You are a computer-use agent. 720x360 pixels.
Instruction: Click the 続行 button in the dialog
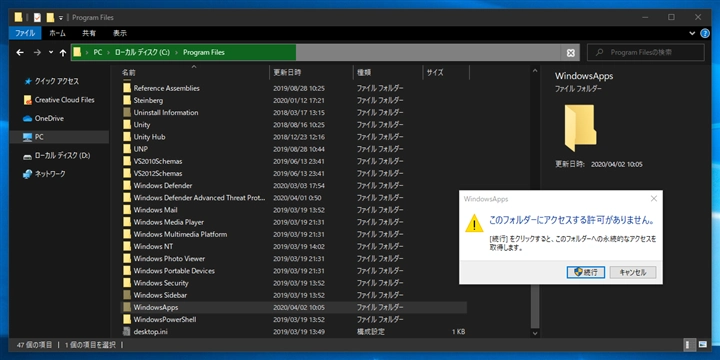(585, 272)
